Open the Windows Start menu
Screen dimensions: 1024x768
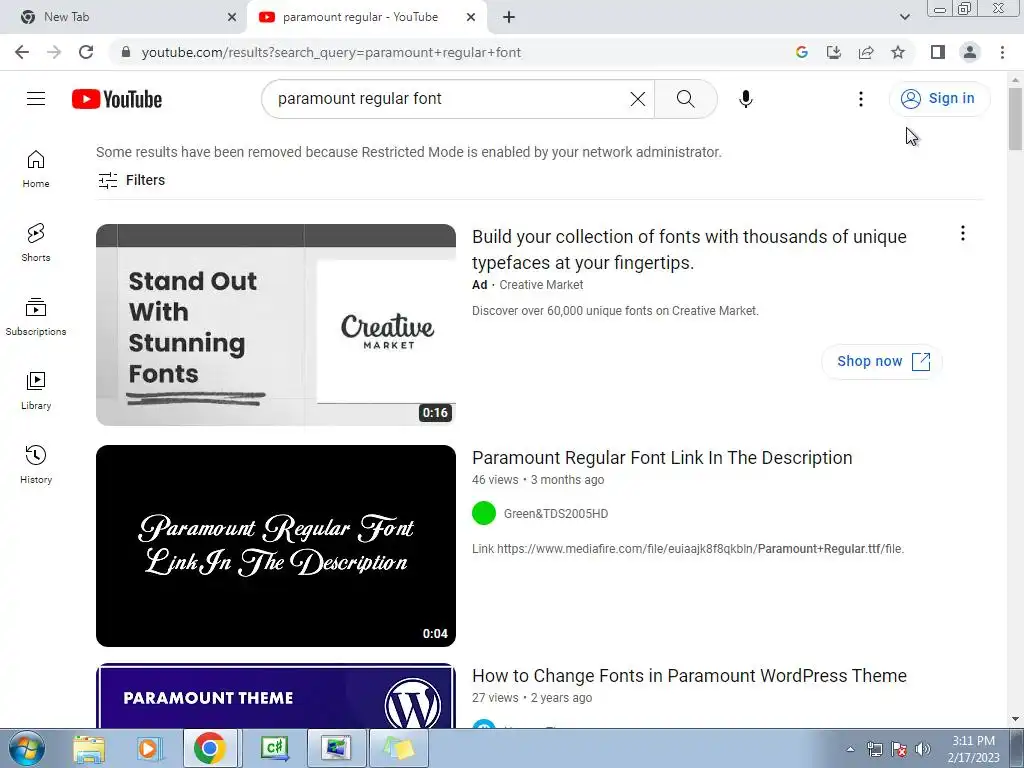point(27,748)
